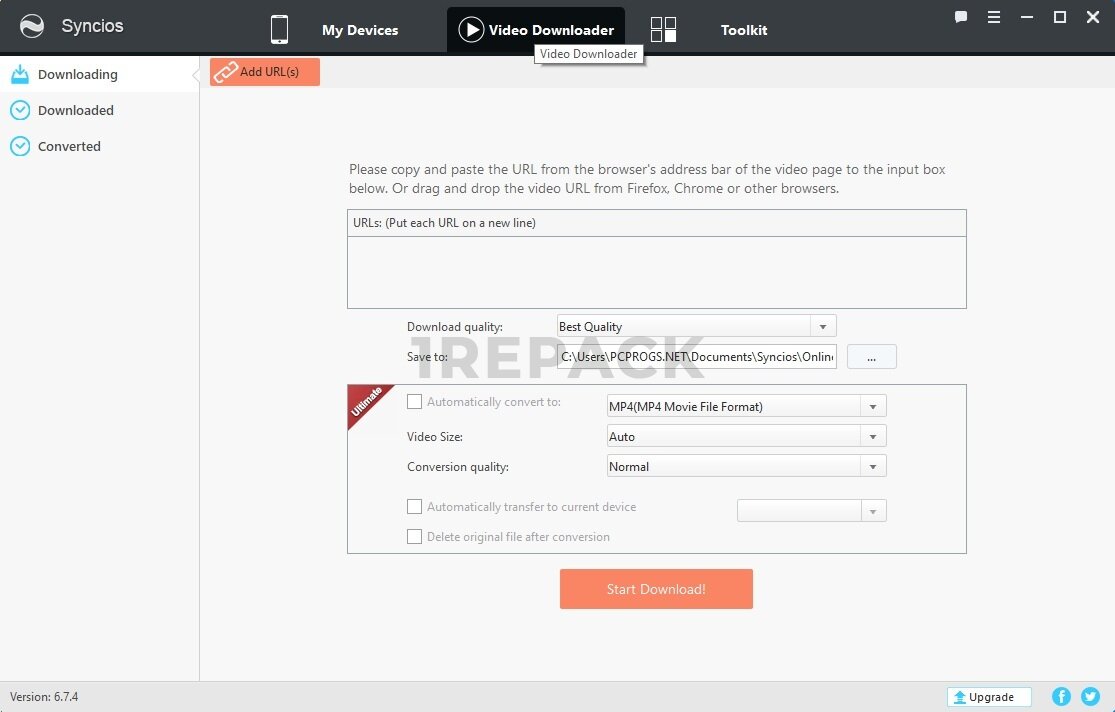Open the Downloaded list

point(75,110)
